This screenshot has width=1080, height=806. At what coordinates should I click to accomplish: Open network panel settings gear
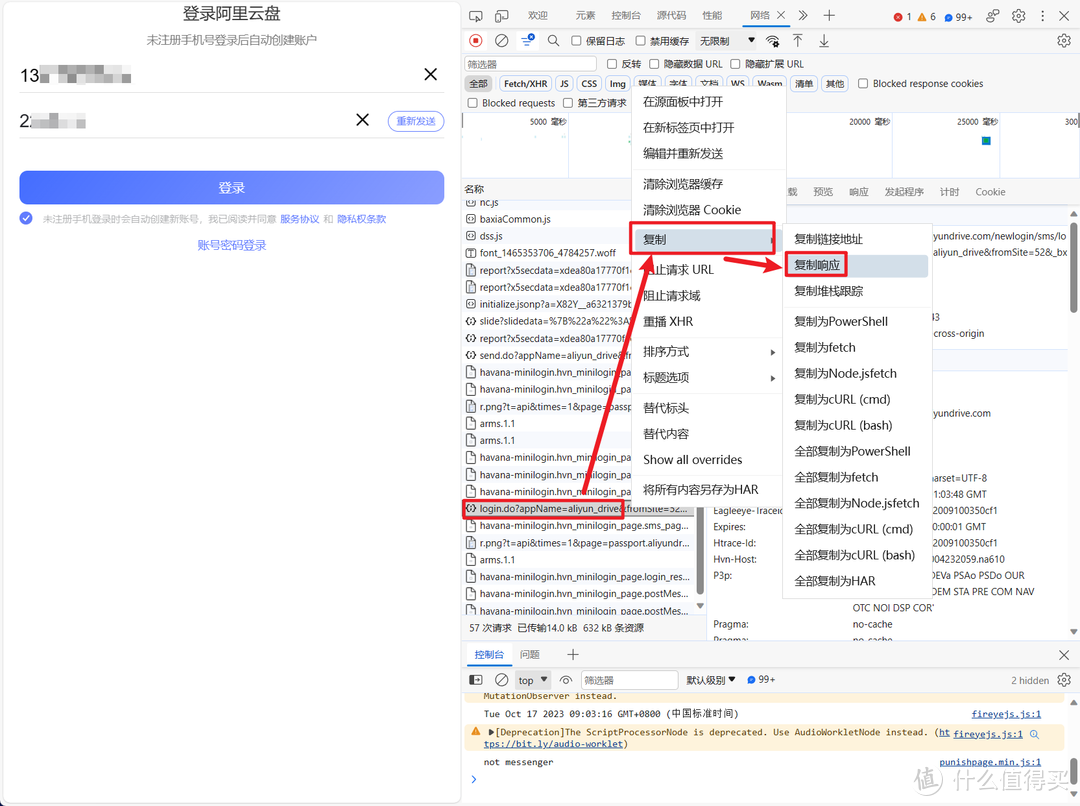coord(1063,41)
